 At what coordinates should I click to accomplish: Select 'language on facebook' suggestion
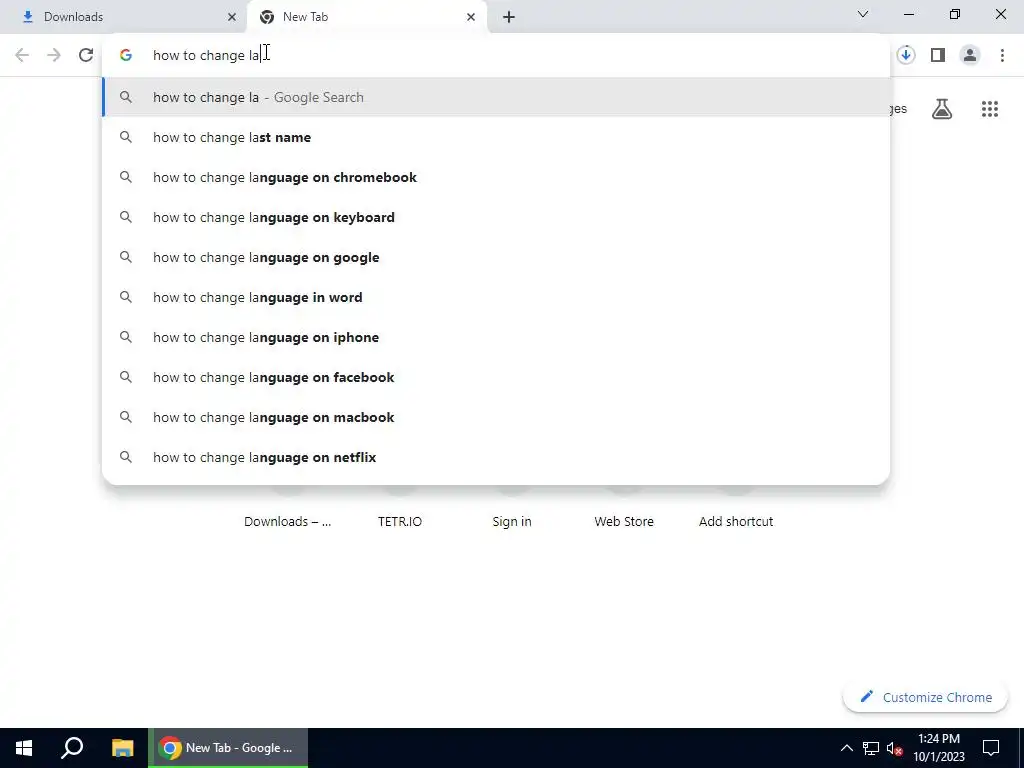click(x=496, y=377)
